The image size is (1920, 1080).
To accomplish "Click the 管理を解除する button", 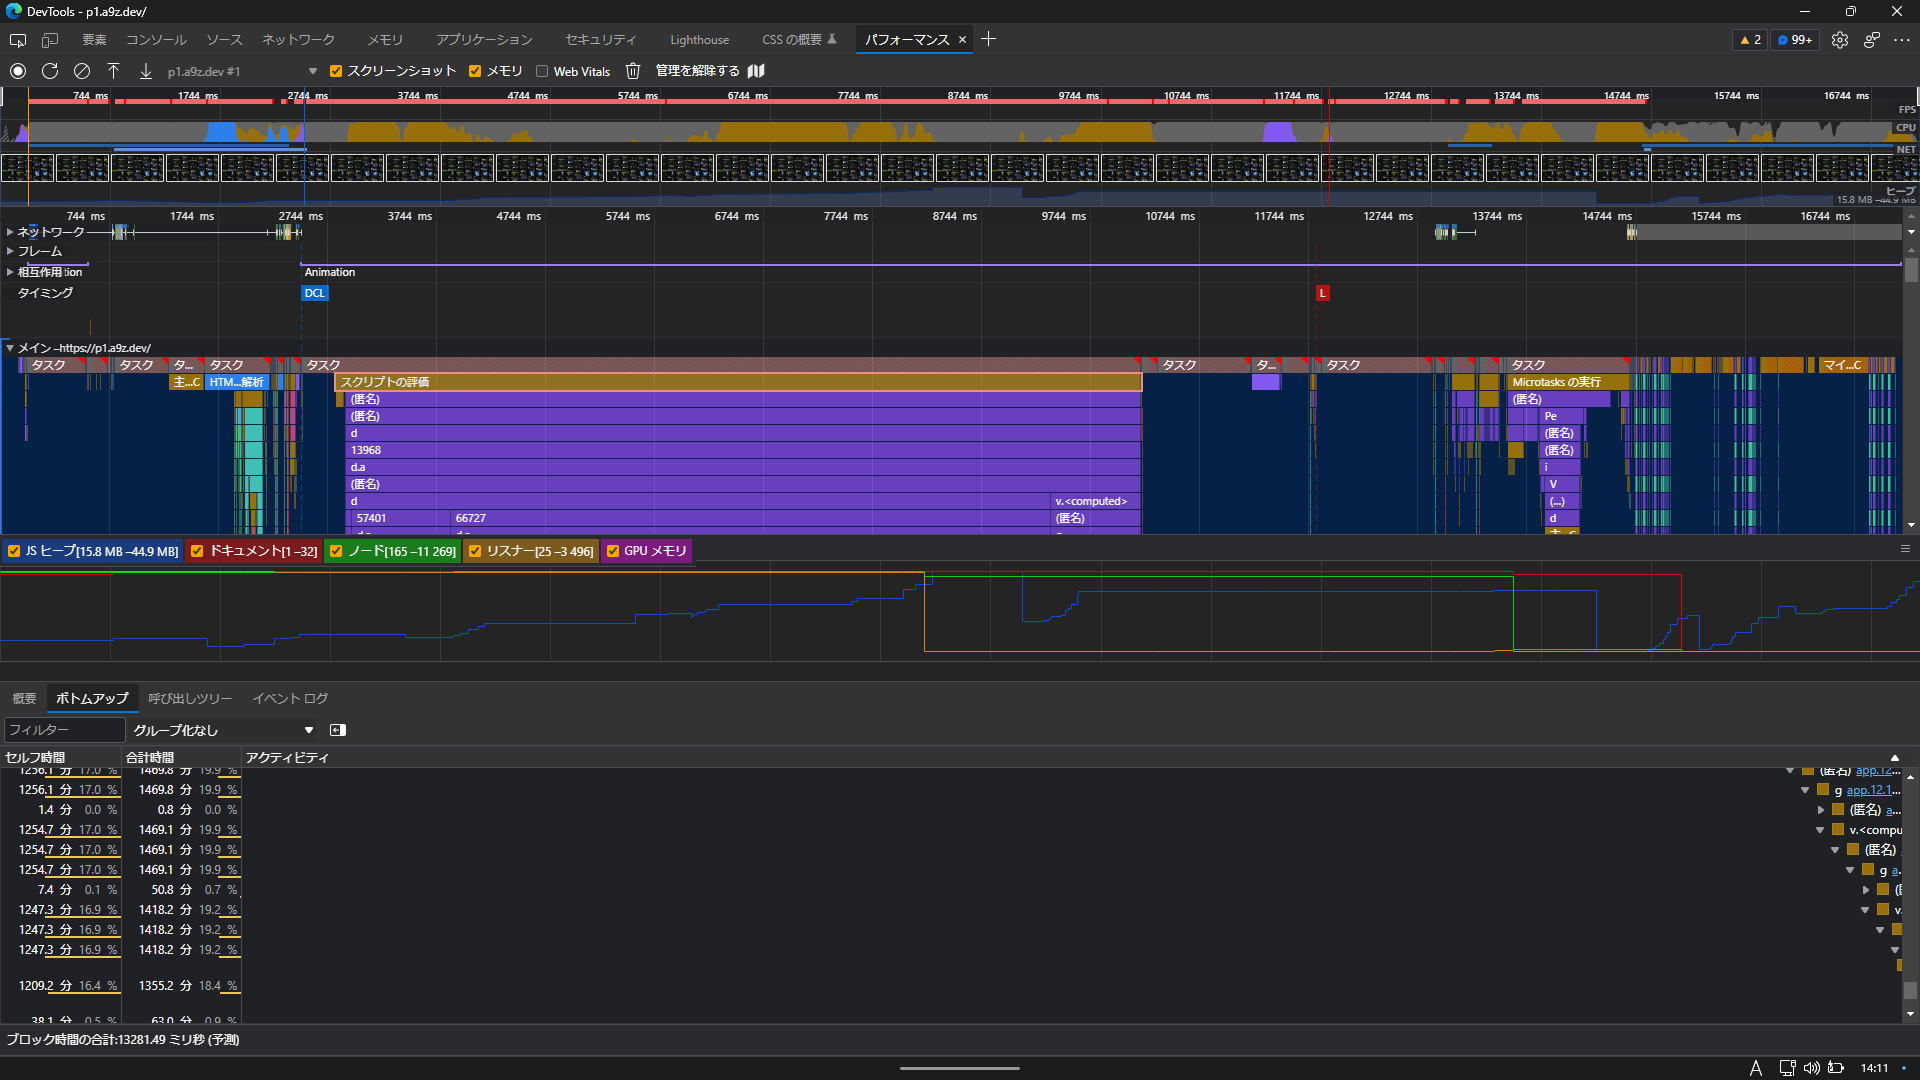I will [x=698, y=71].
